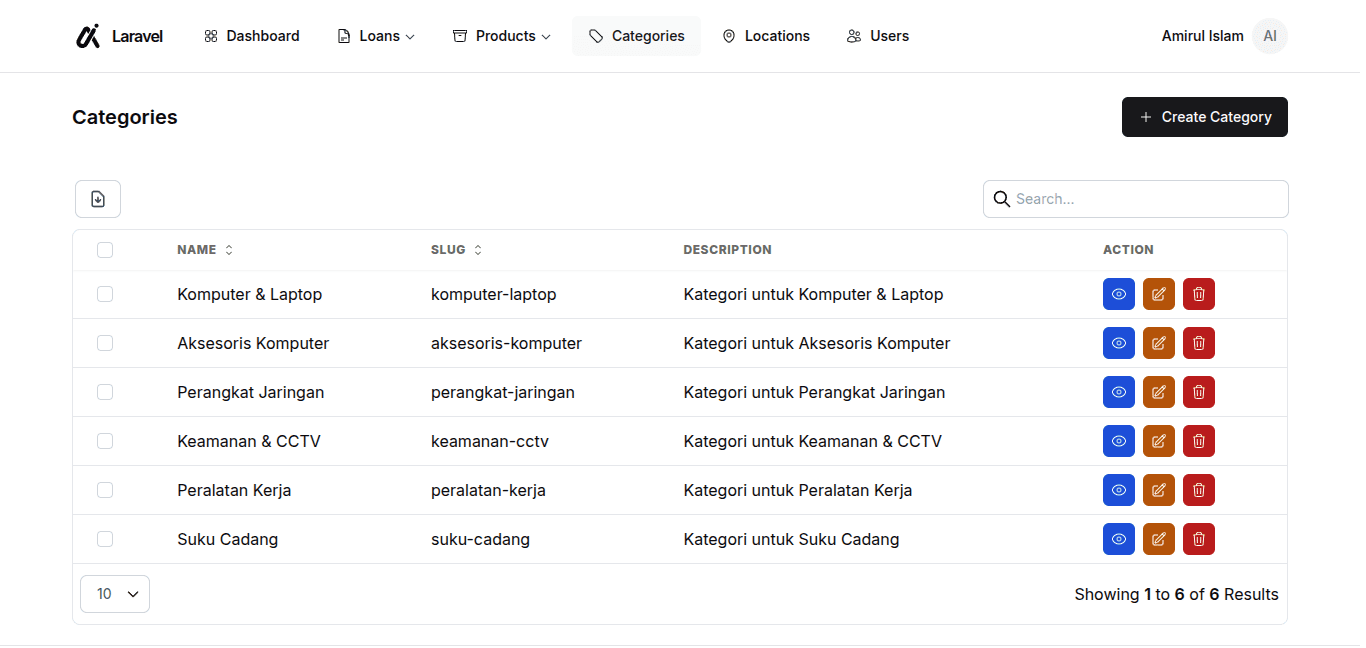Click the delete icon for Suku Cadang

click(1199, 539)
